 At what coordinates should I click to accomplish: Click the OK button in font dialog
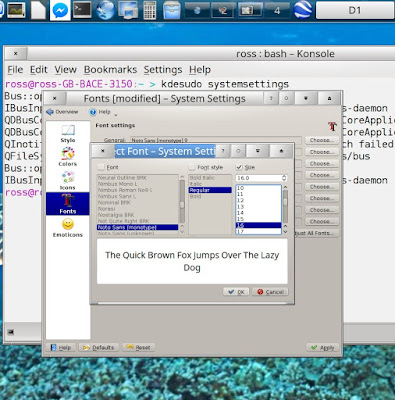click(x=236, y=292)
